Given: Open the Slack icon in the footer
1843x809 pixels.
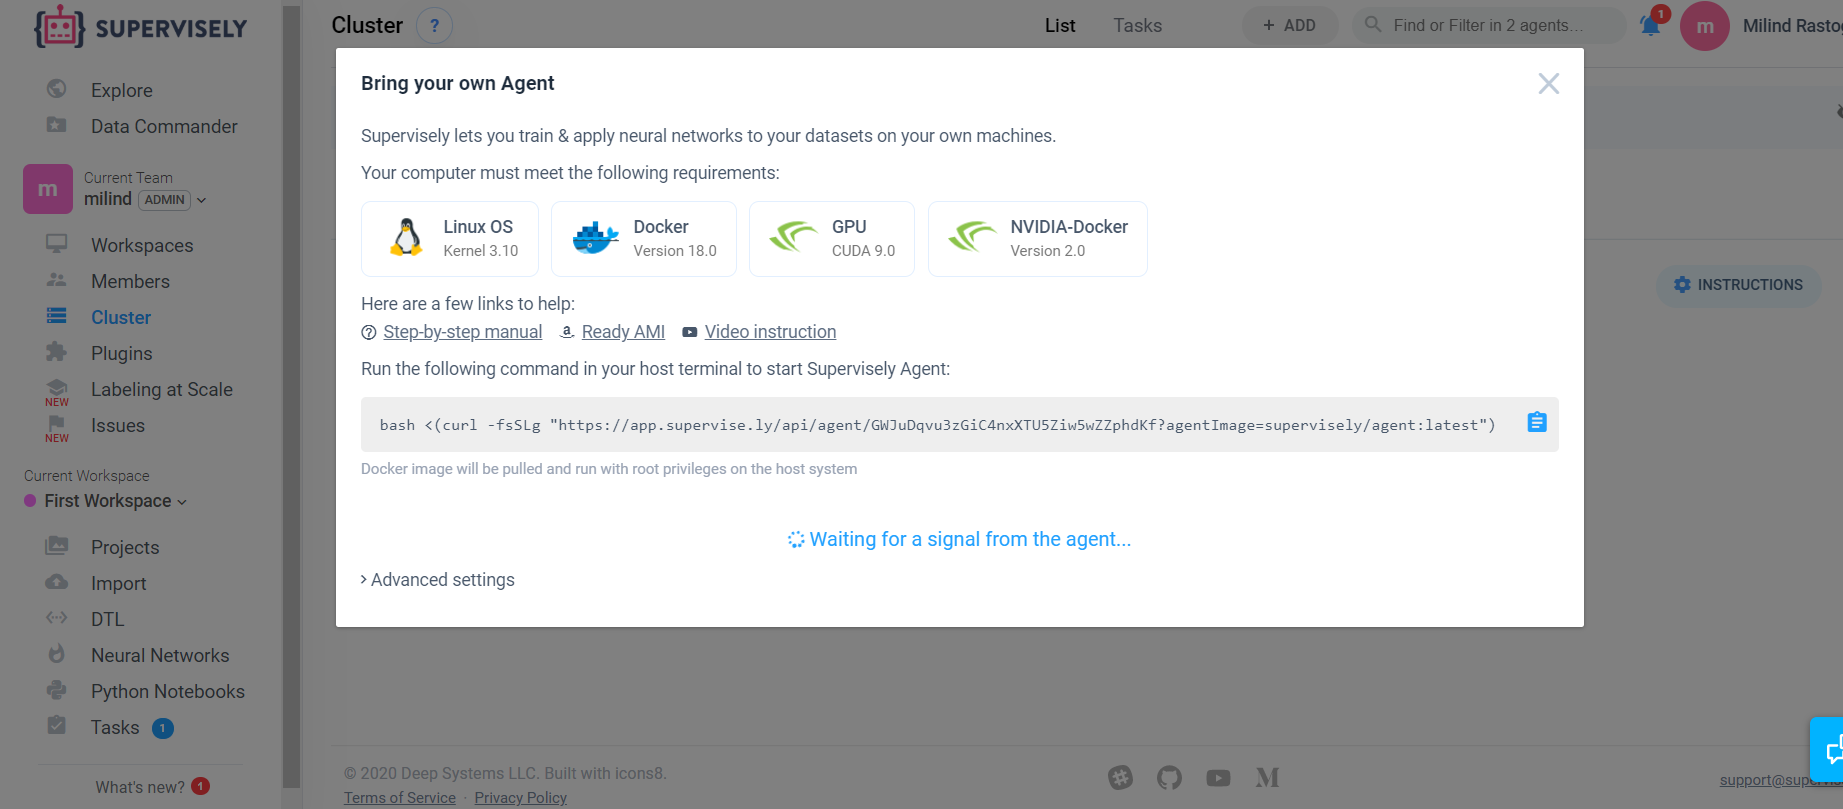Looking at the screenshot, I should point(1120,777).
